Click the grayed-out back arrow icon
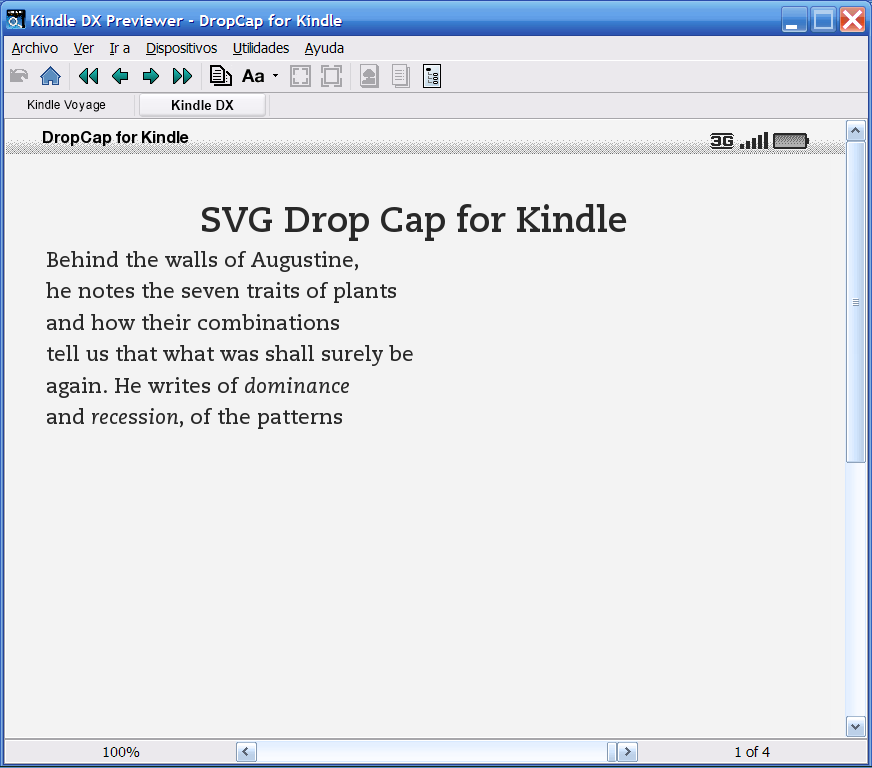 tap(19, 76)
